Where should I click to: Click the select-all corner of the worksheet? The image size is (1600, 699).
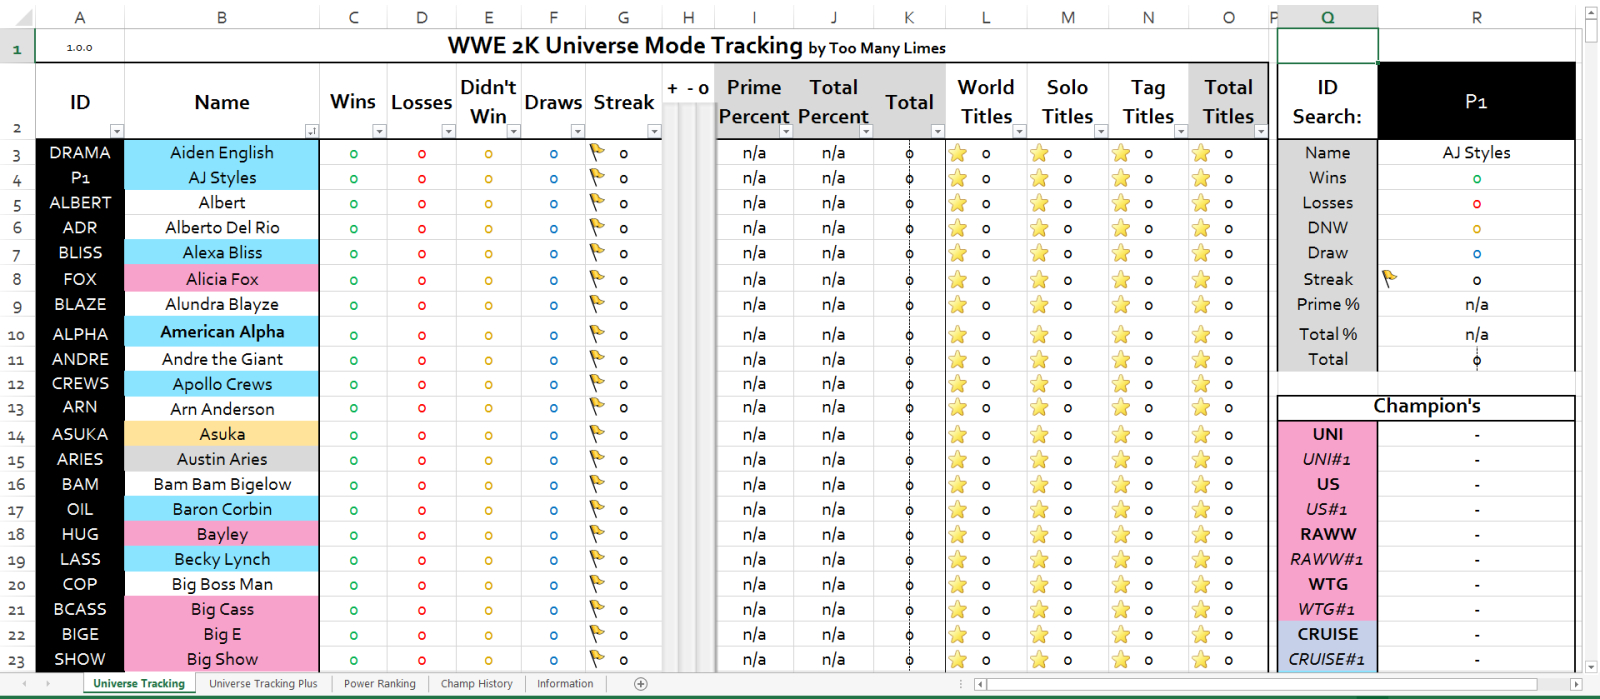[17, 17]
